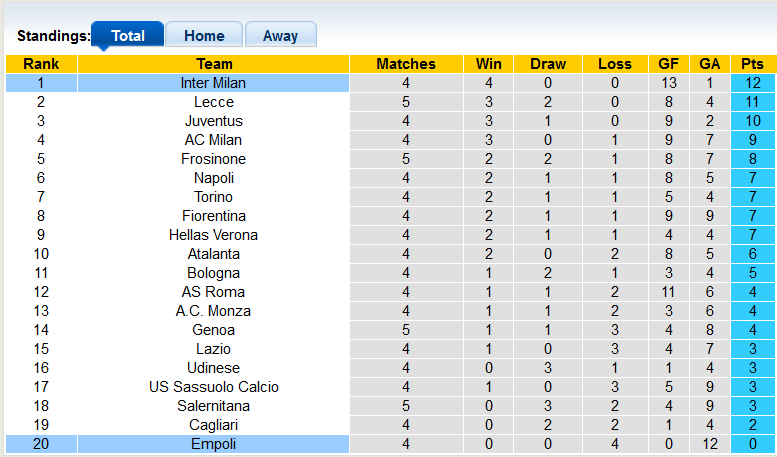Open the Home standings tab
Screen dimensions: 777x457
click(204, 36)
